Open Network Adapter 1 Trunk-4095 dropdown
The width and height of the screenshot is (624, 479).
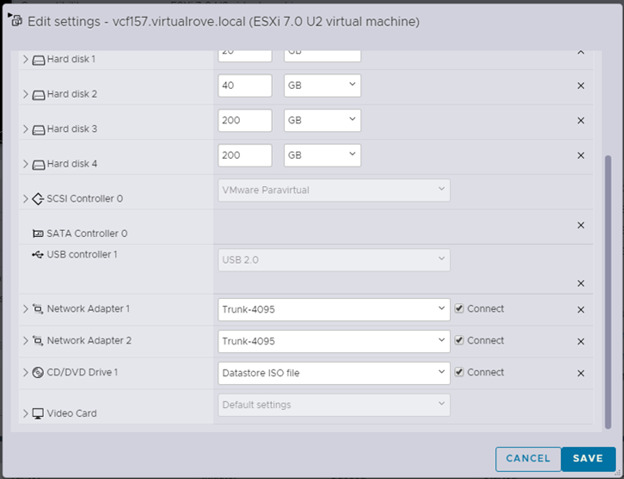click(x=333, y=309)
